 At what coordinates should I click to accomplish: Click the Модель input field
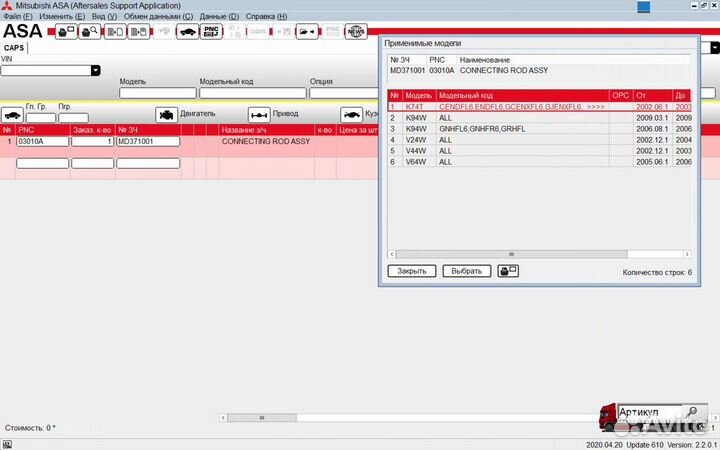157,93
